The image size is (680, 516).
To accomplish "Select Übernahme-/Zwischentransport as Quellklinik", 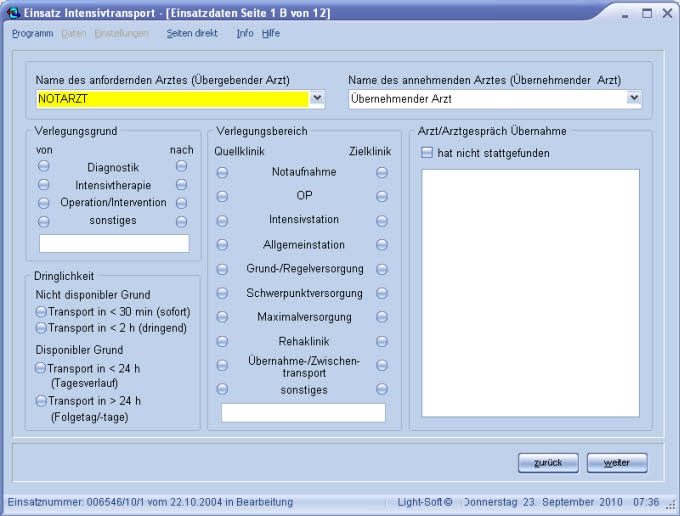I will pyautogui.click(x=222, y=366).
